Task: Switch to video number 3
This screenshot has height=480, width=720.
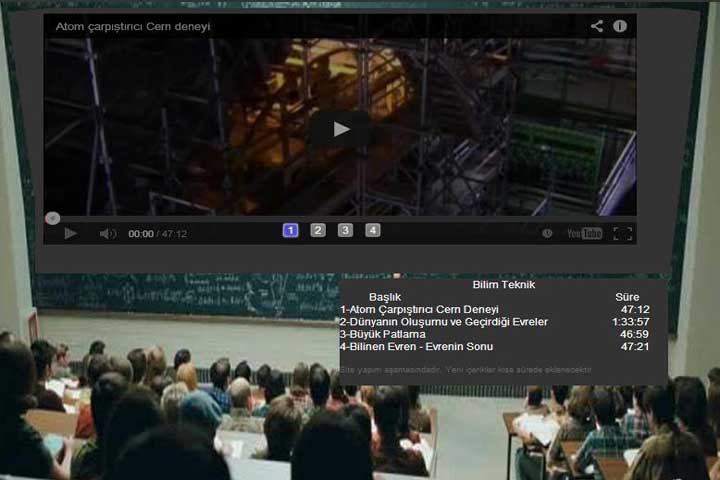Action: coord(345,230)
